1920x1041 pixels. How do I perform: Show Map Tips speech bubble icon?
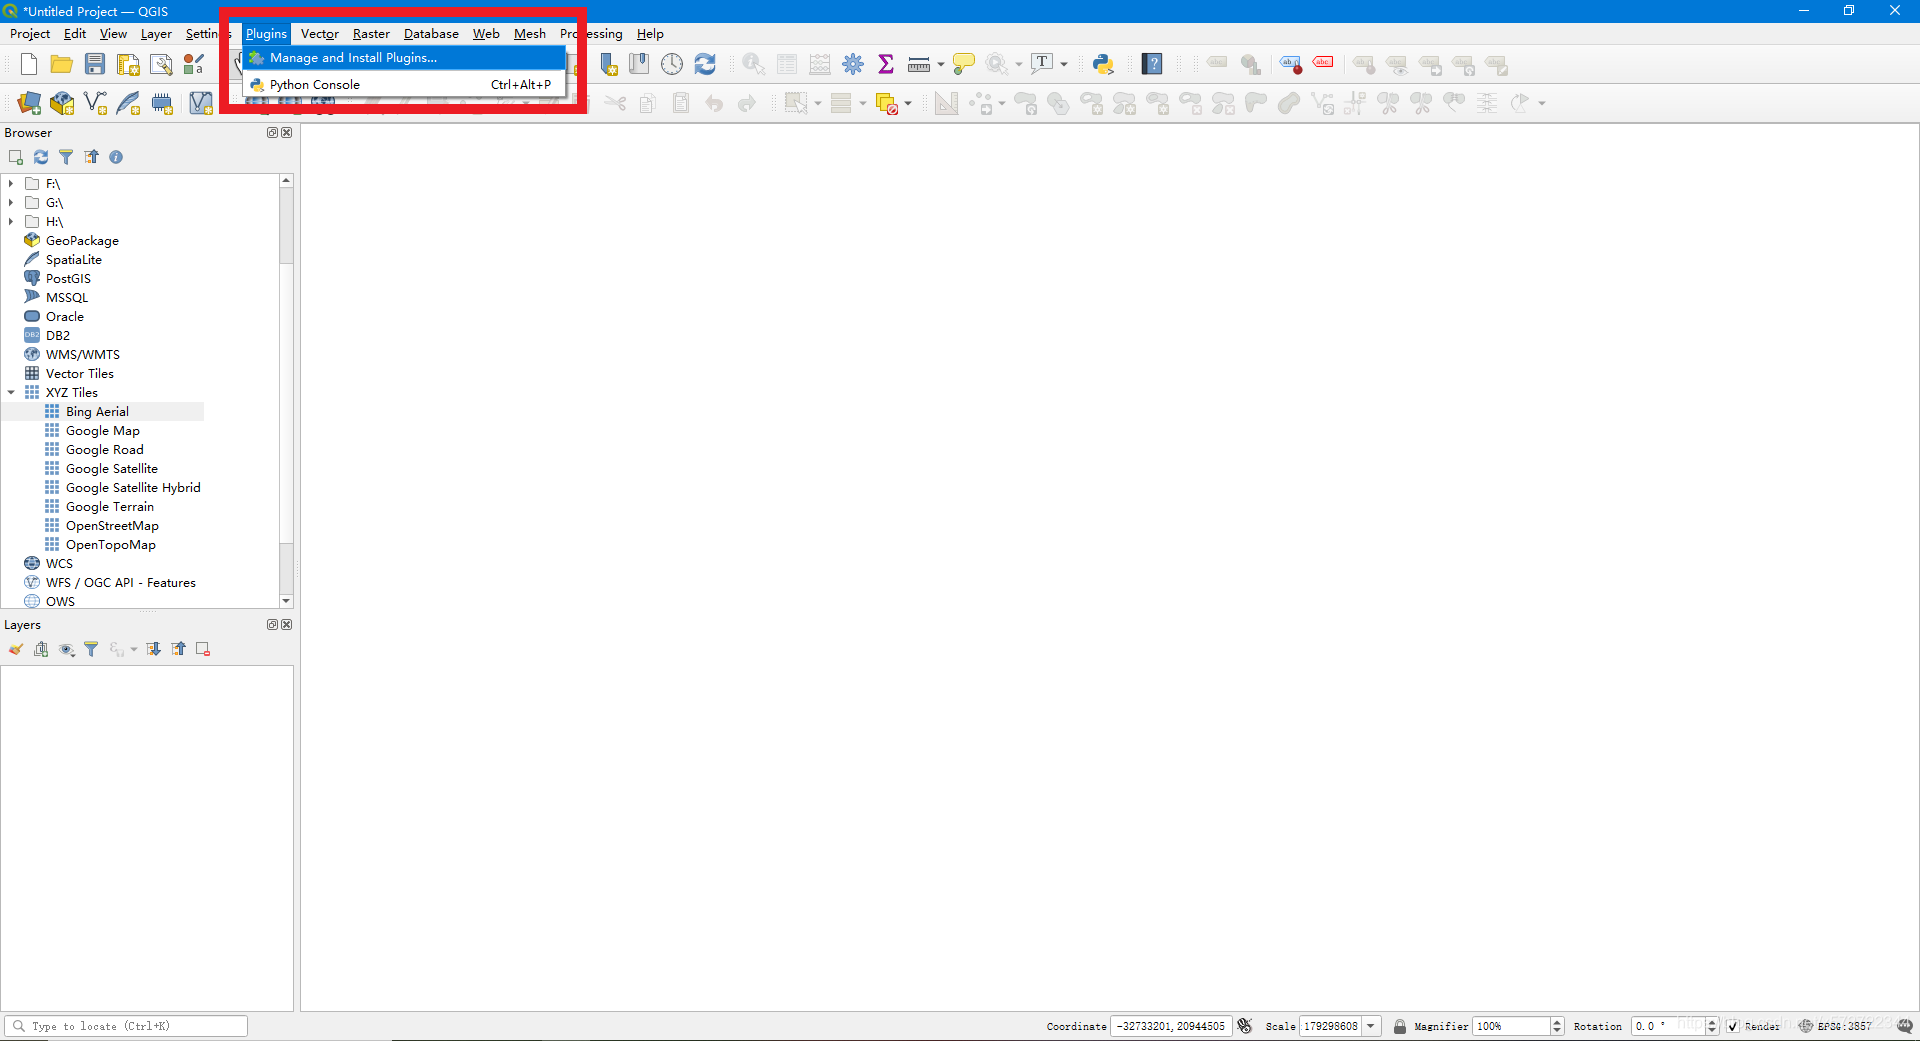click(x=964, y=64)
